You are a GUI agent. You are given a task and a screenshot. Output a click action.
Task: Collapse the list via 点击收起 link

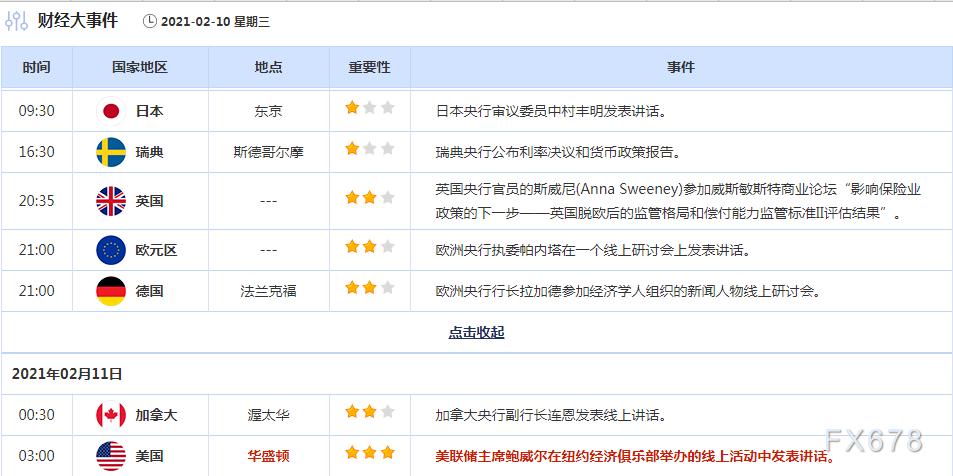pos(476,333)
